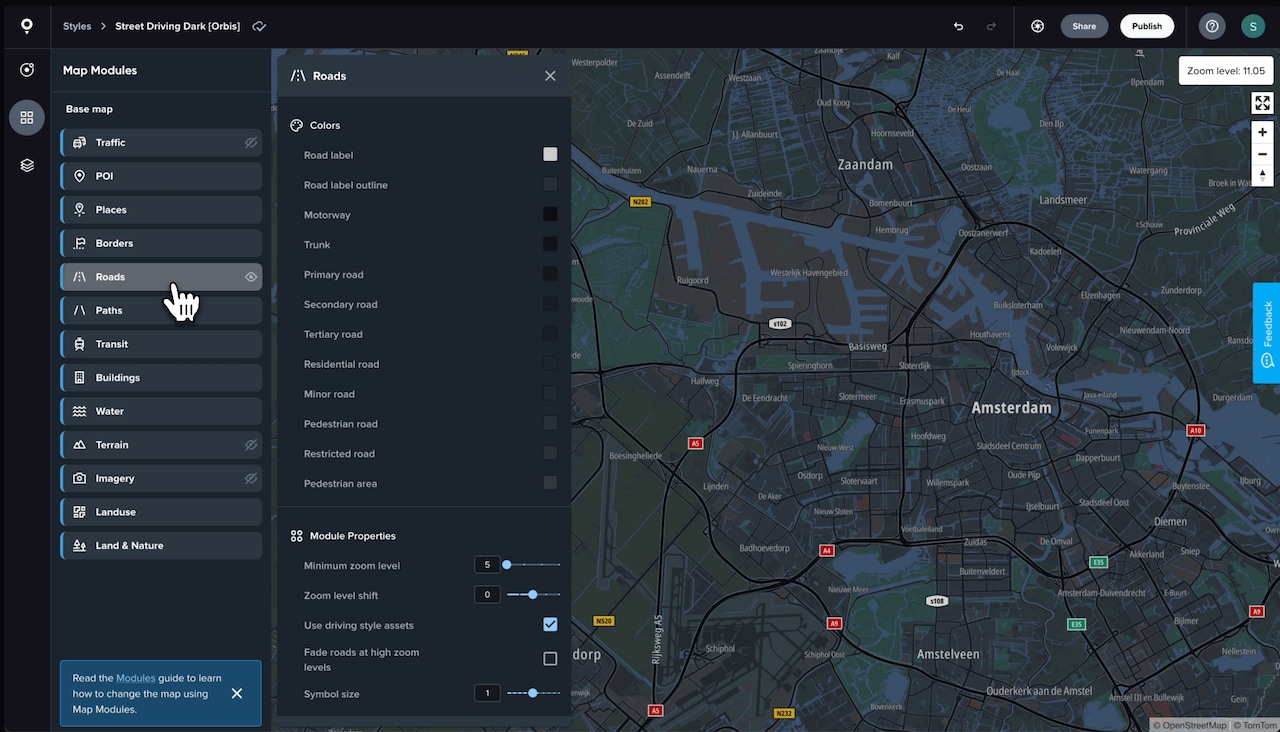The width and height of the screenshot is (1280, 732).
Task: Open Minor road color swatch
Action: pyautogui.click(x=550, y=393)
